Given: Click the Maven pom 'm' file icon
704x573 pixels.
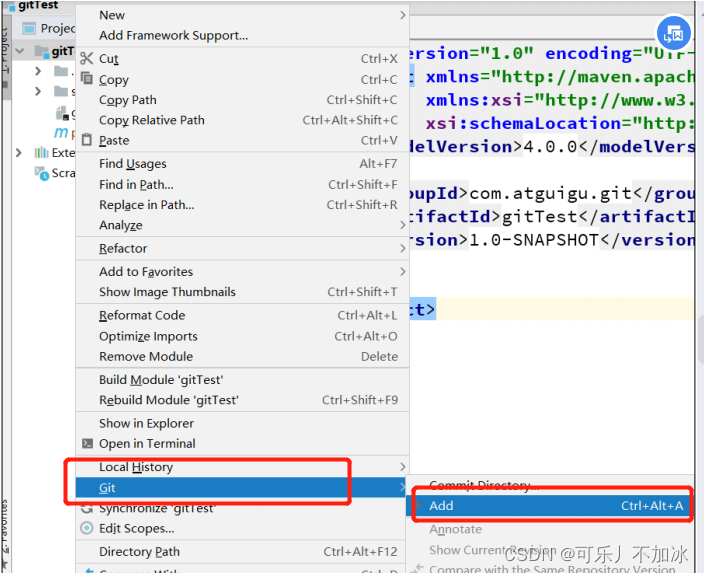Looking at the screenshot, I should pos(61,132).
